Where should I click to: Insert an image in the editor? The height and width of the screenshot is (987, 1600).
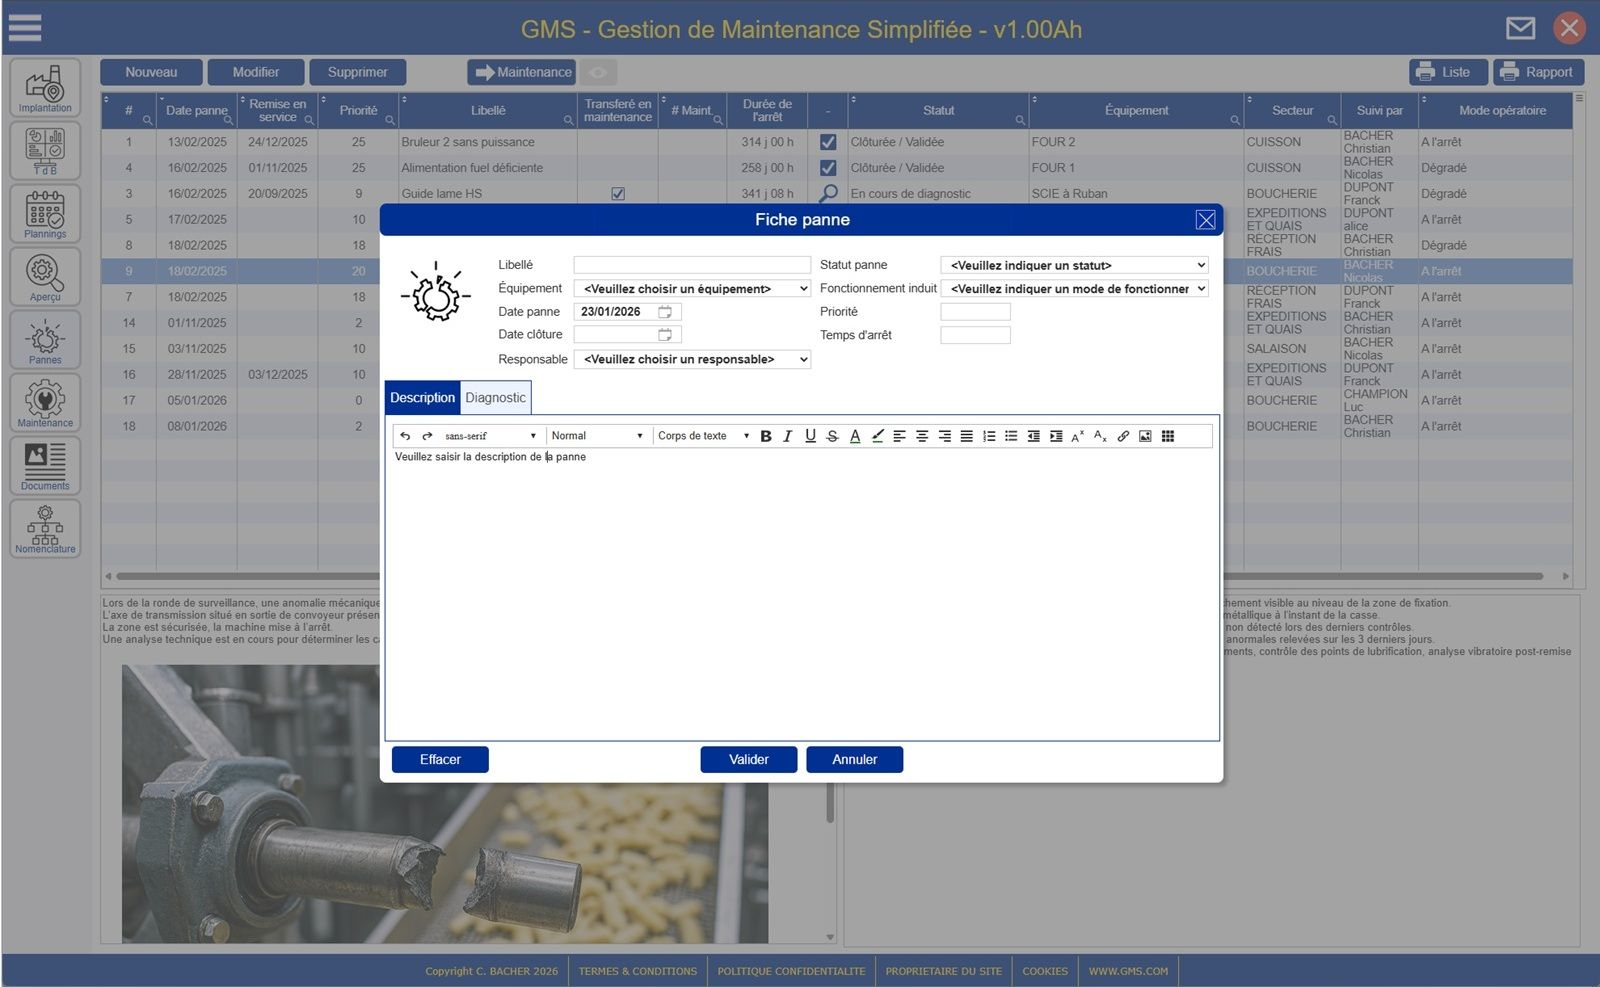[x=1145, y=436]
